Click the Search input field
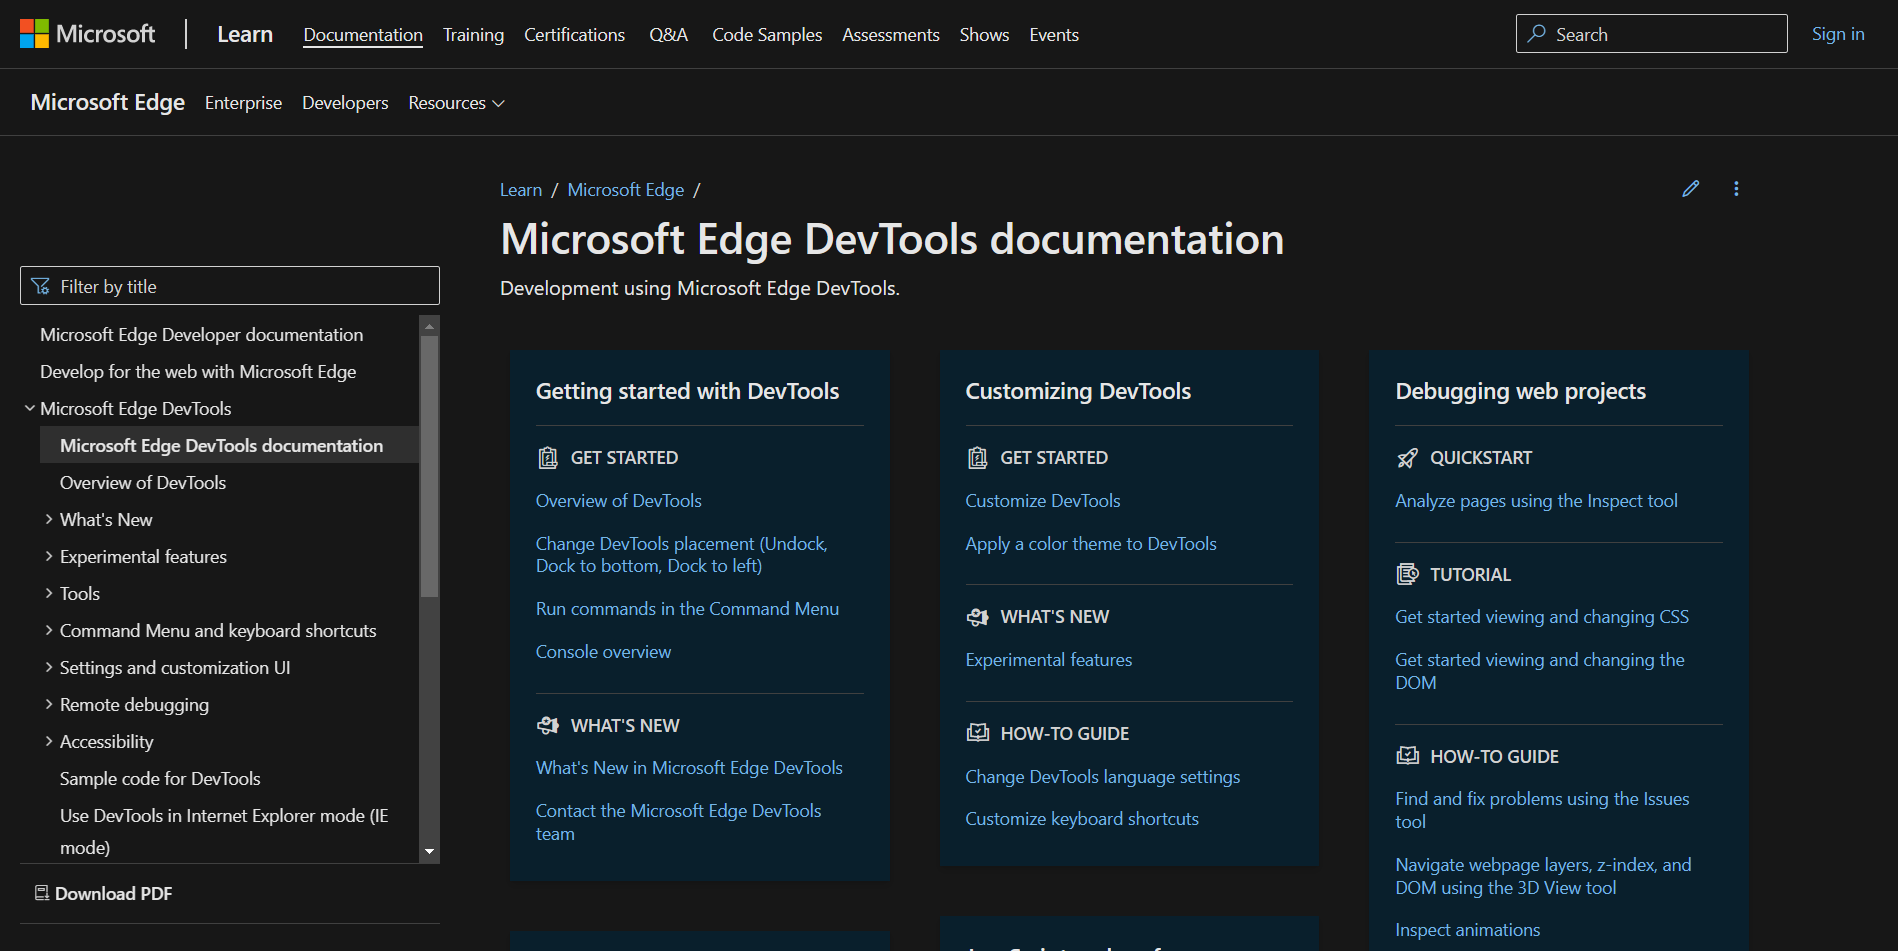The image size is (1898, 951). (1652, 34)
